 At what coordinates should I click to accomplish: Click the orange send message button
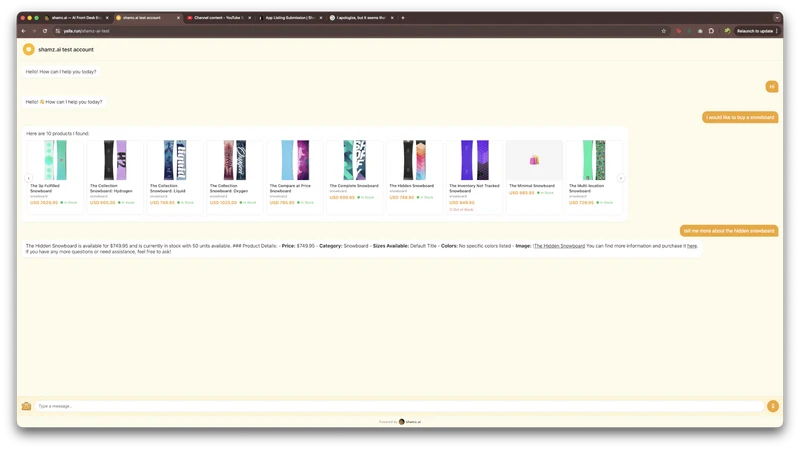click(772, 406)
